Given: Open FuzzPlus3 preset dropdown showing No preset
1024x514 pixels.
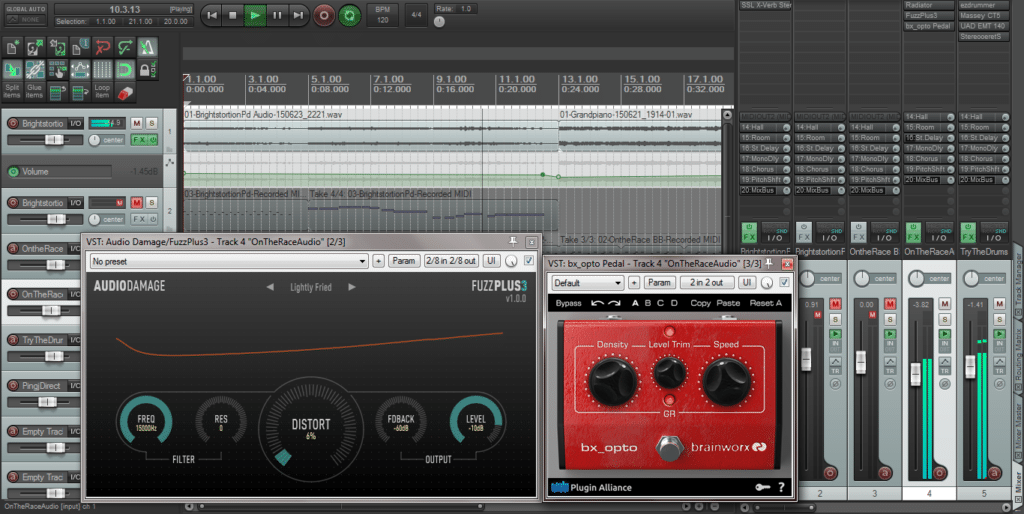Looking at the screenshot, I should point(229,261).
